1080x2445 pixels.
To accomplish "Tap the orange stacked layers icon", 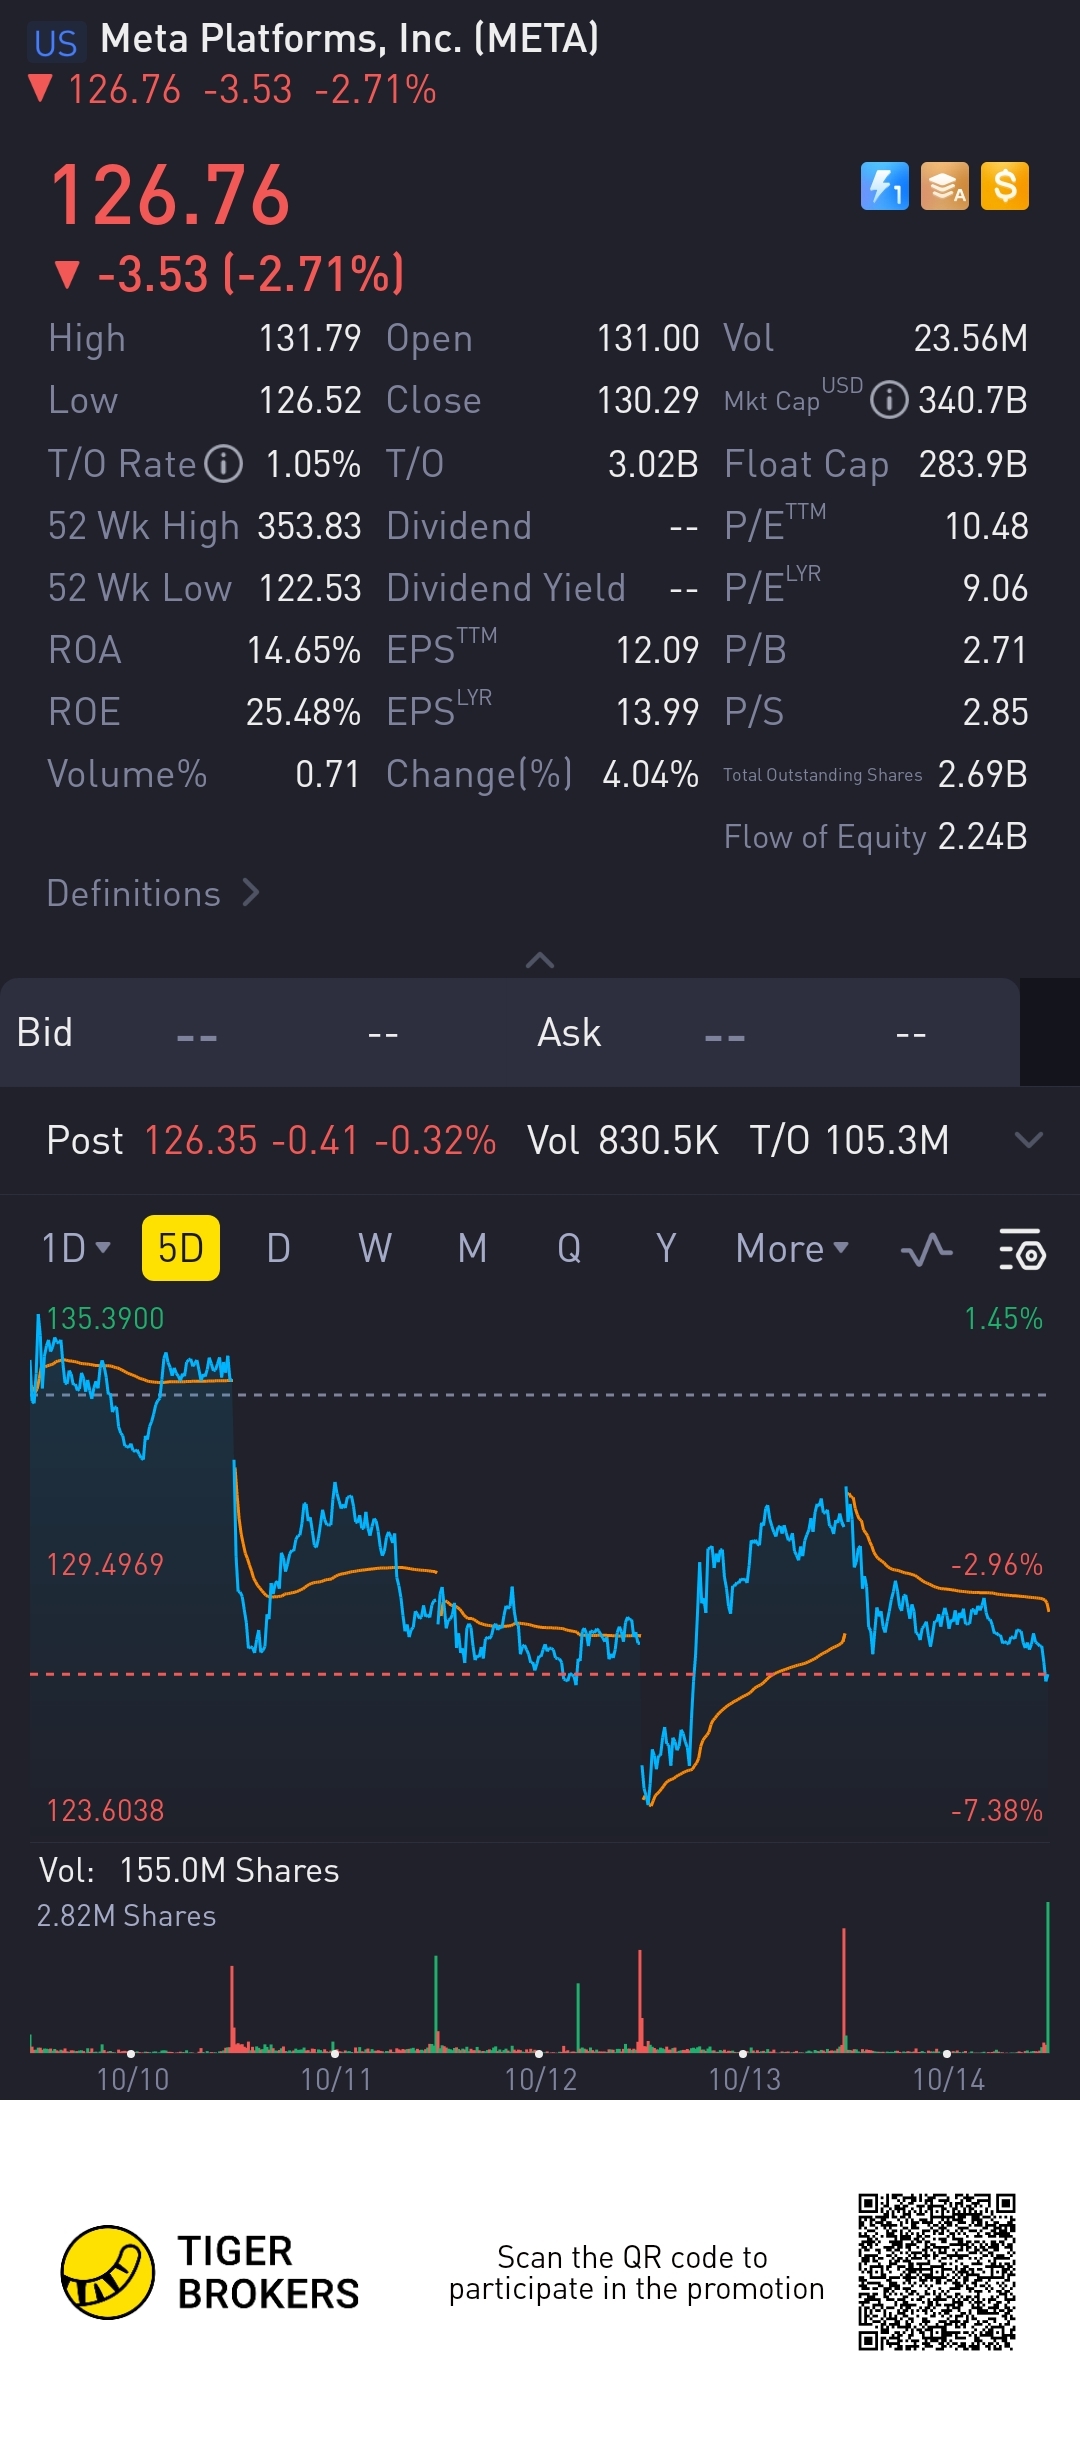I will click(944, 186).
